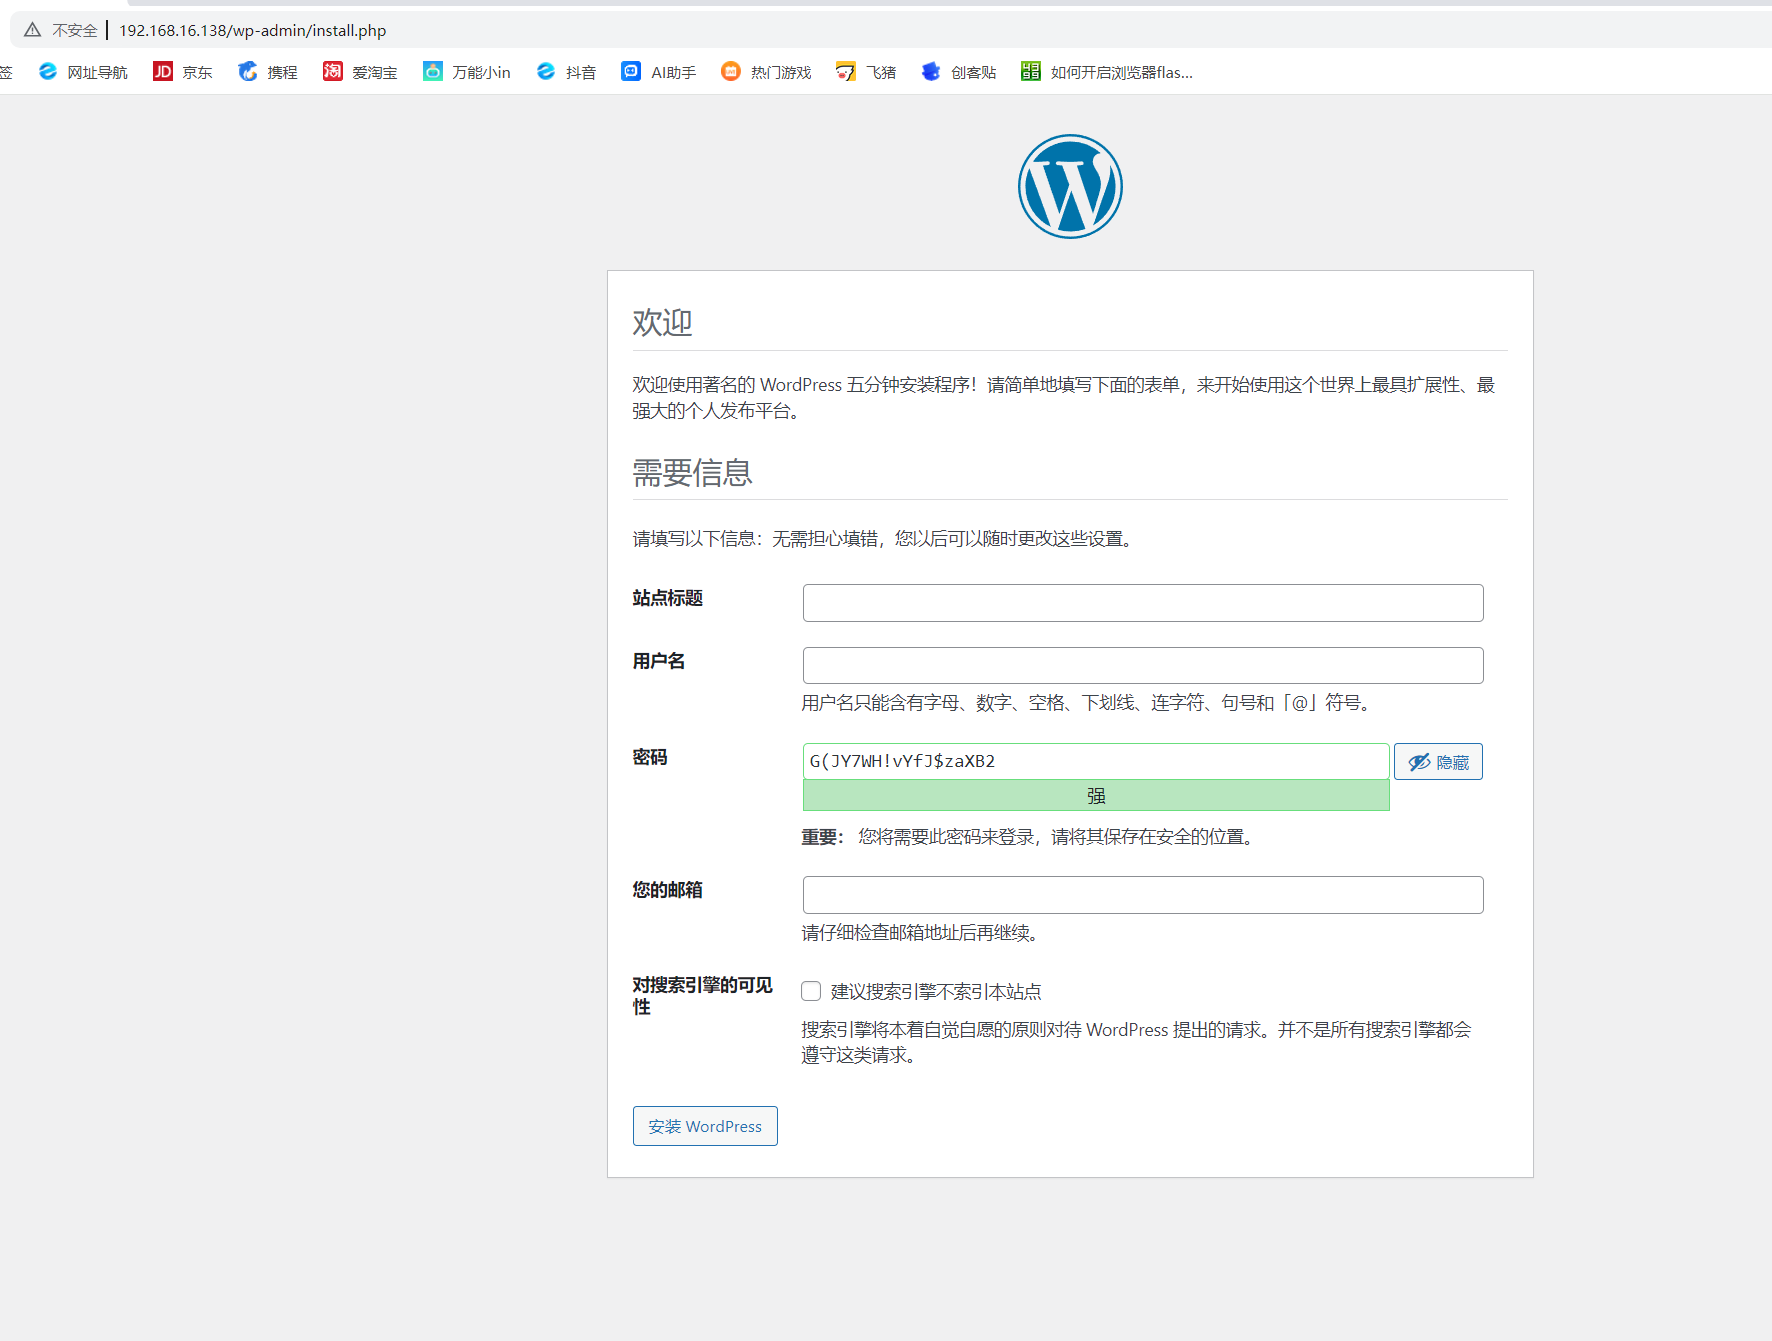Click the 您的邮箱 email field

(x=1143, y=895)
